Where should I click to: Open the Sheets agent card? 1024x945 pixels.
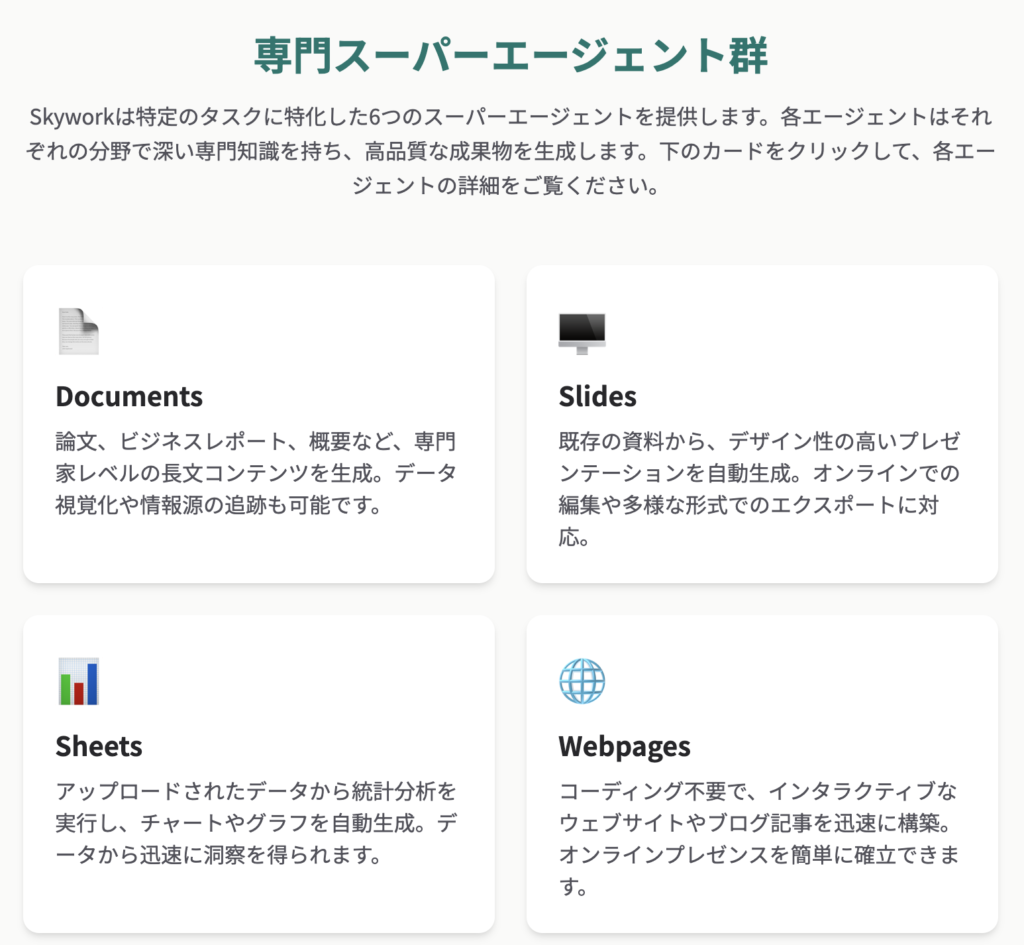pos(259,774)
